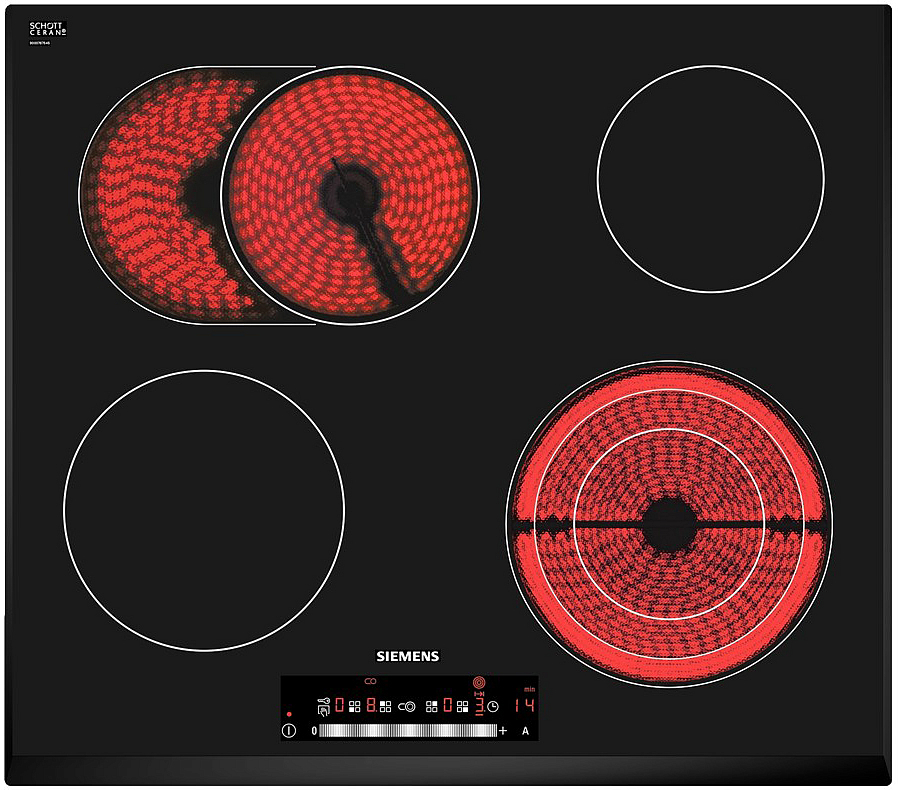
Task: Tap the heat level 8 display
Action: (370, 706)
